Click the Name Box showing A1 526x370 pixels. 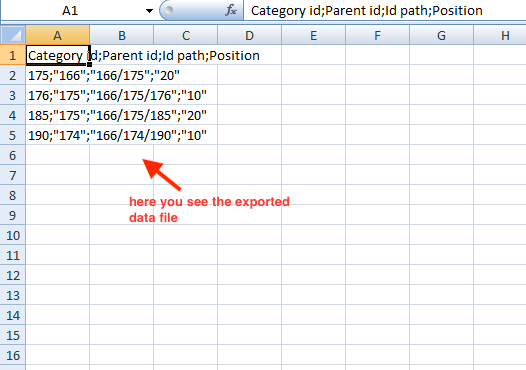pos(70,11)
